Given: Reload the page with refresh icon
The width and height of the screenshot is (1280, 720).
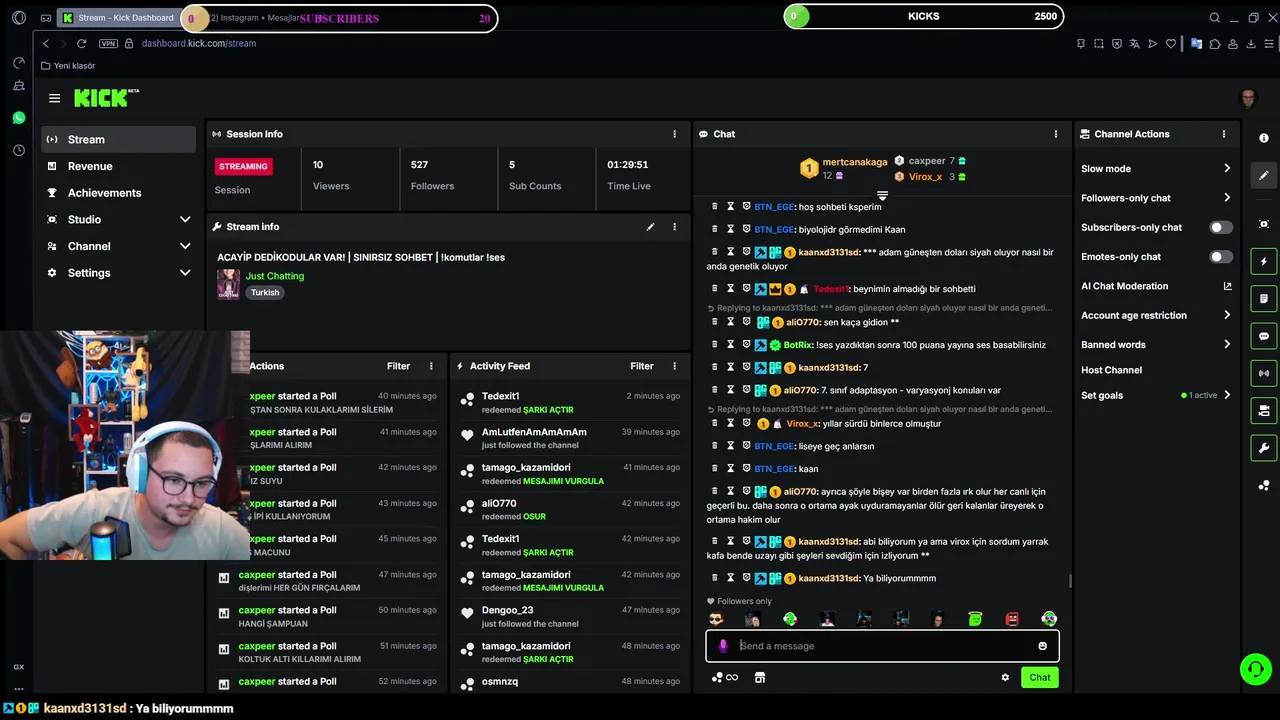Looking at the screenshot, I should [x=81, y=43].
